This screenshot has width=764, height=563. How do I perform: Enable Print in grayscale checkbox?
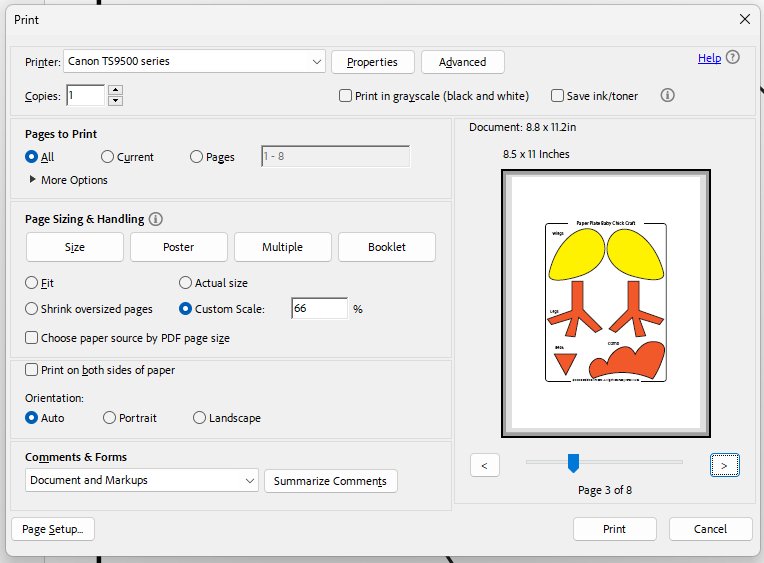345,96
